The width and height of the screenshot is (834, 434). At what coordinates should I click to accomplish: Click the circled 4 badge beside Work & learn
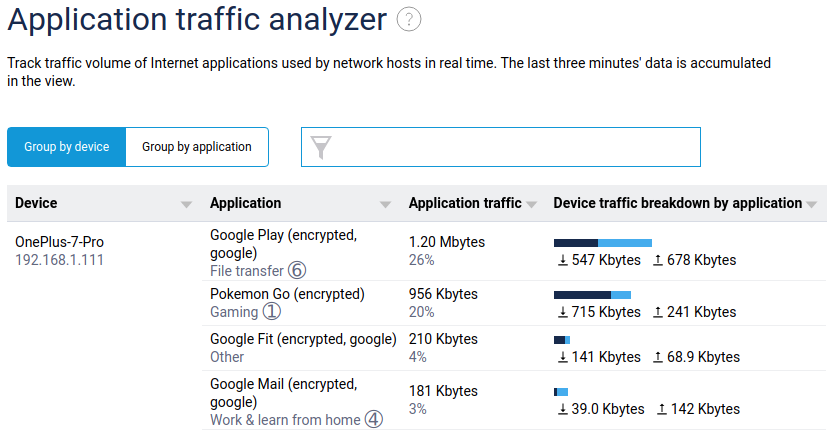[373, 420]
